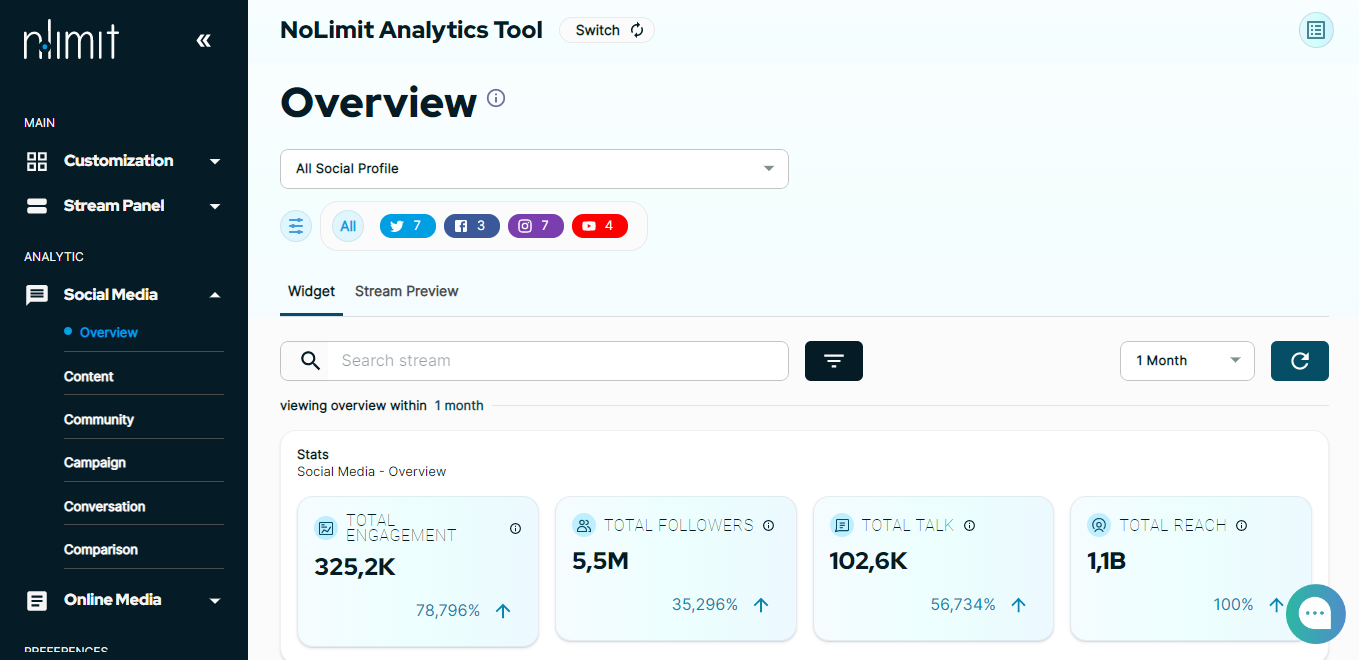The image size is (1359, 660).
Task: Click the Stream Panel icon
Action: (37, 206)
